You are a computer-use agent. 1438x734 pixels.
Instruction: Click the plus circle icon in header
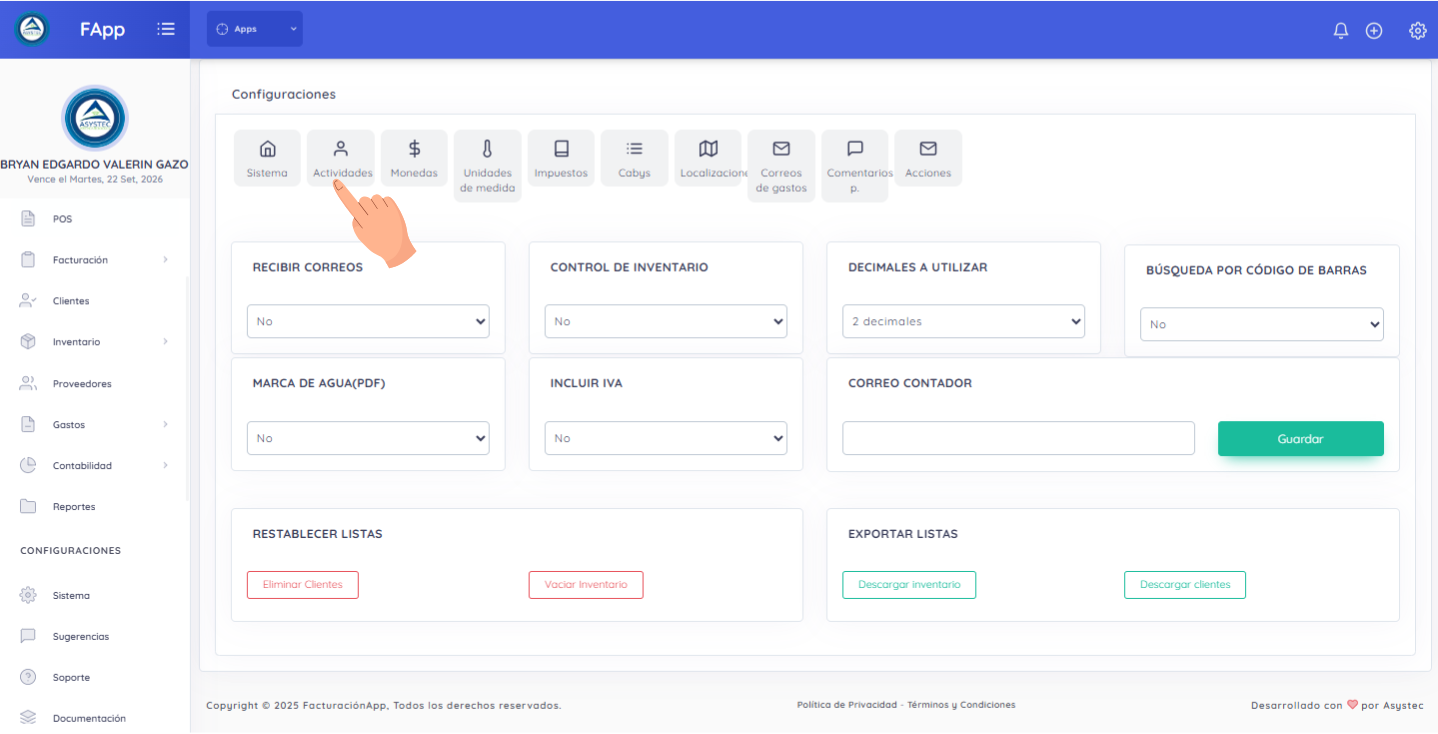click(x=1374, y=30)
